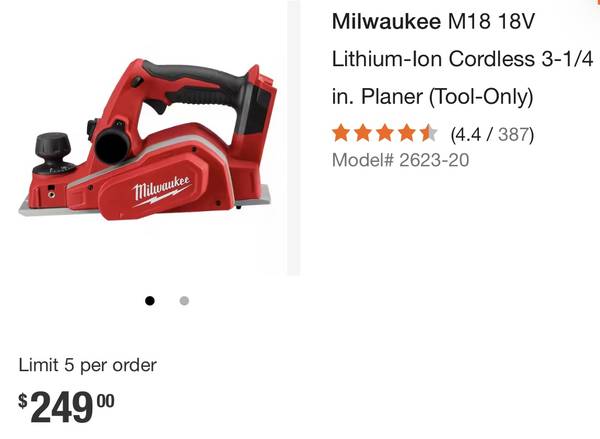
Task: Select the Model# 2623-20 text
Action: click(x=400, y=160)
